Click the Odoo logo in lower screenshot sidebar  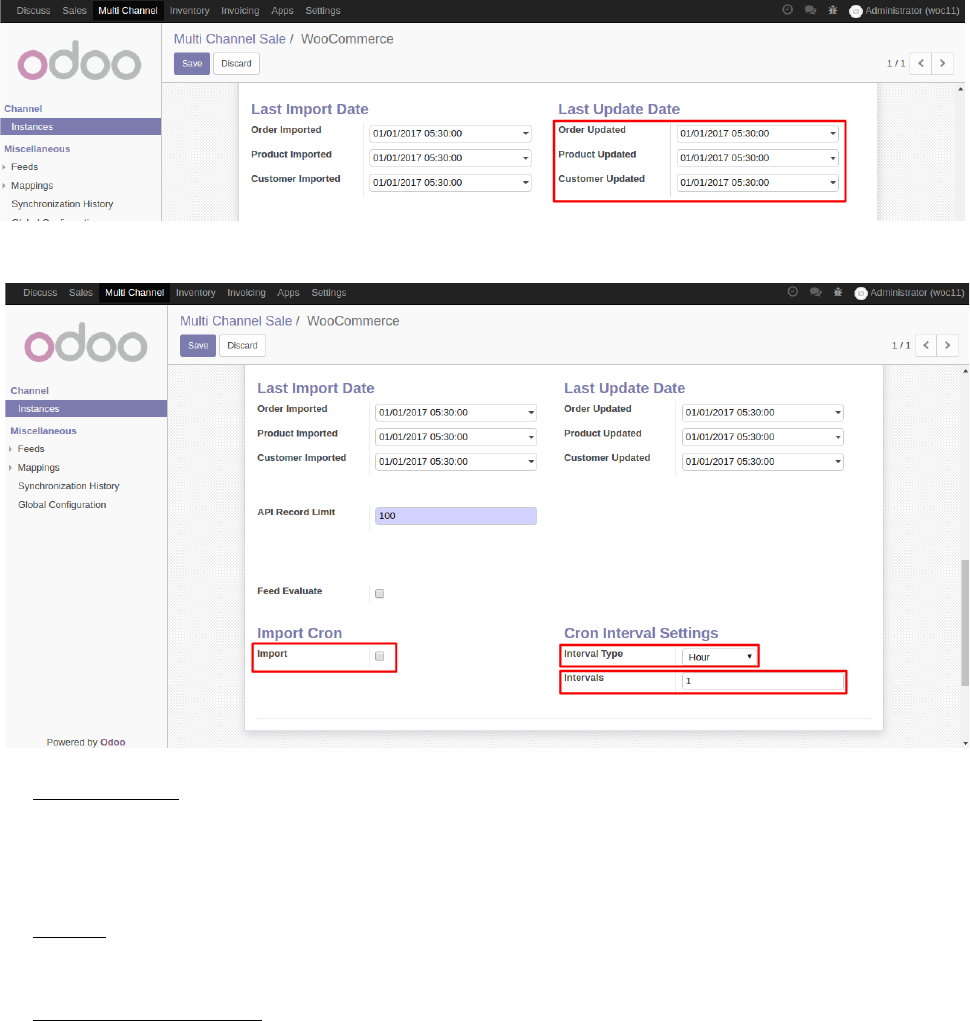[86, 343]
